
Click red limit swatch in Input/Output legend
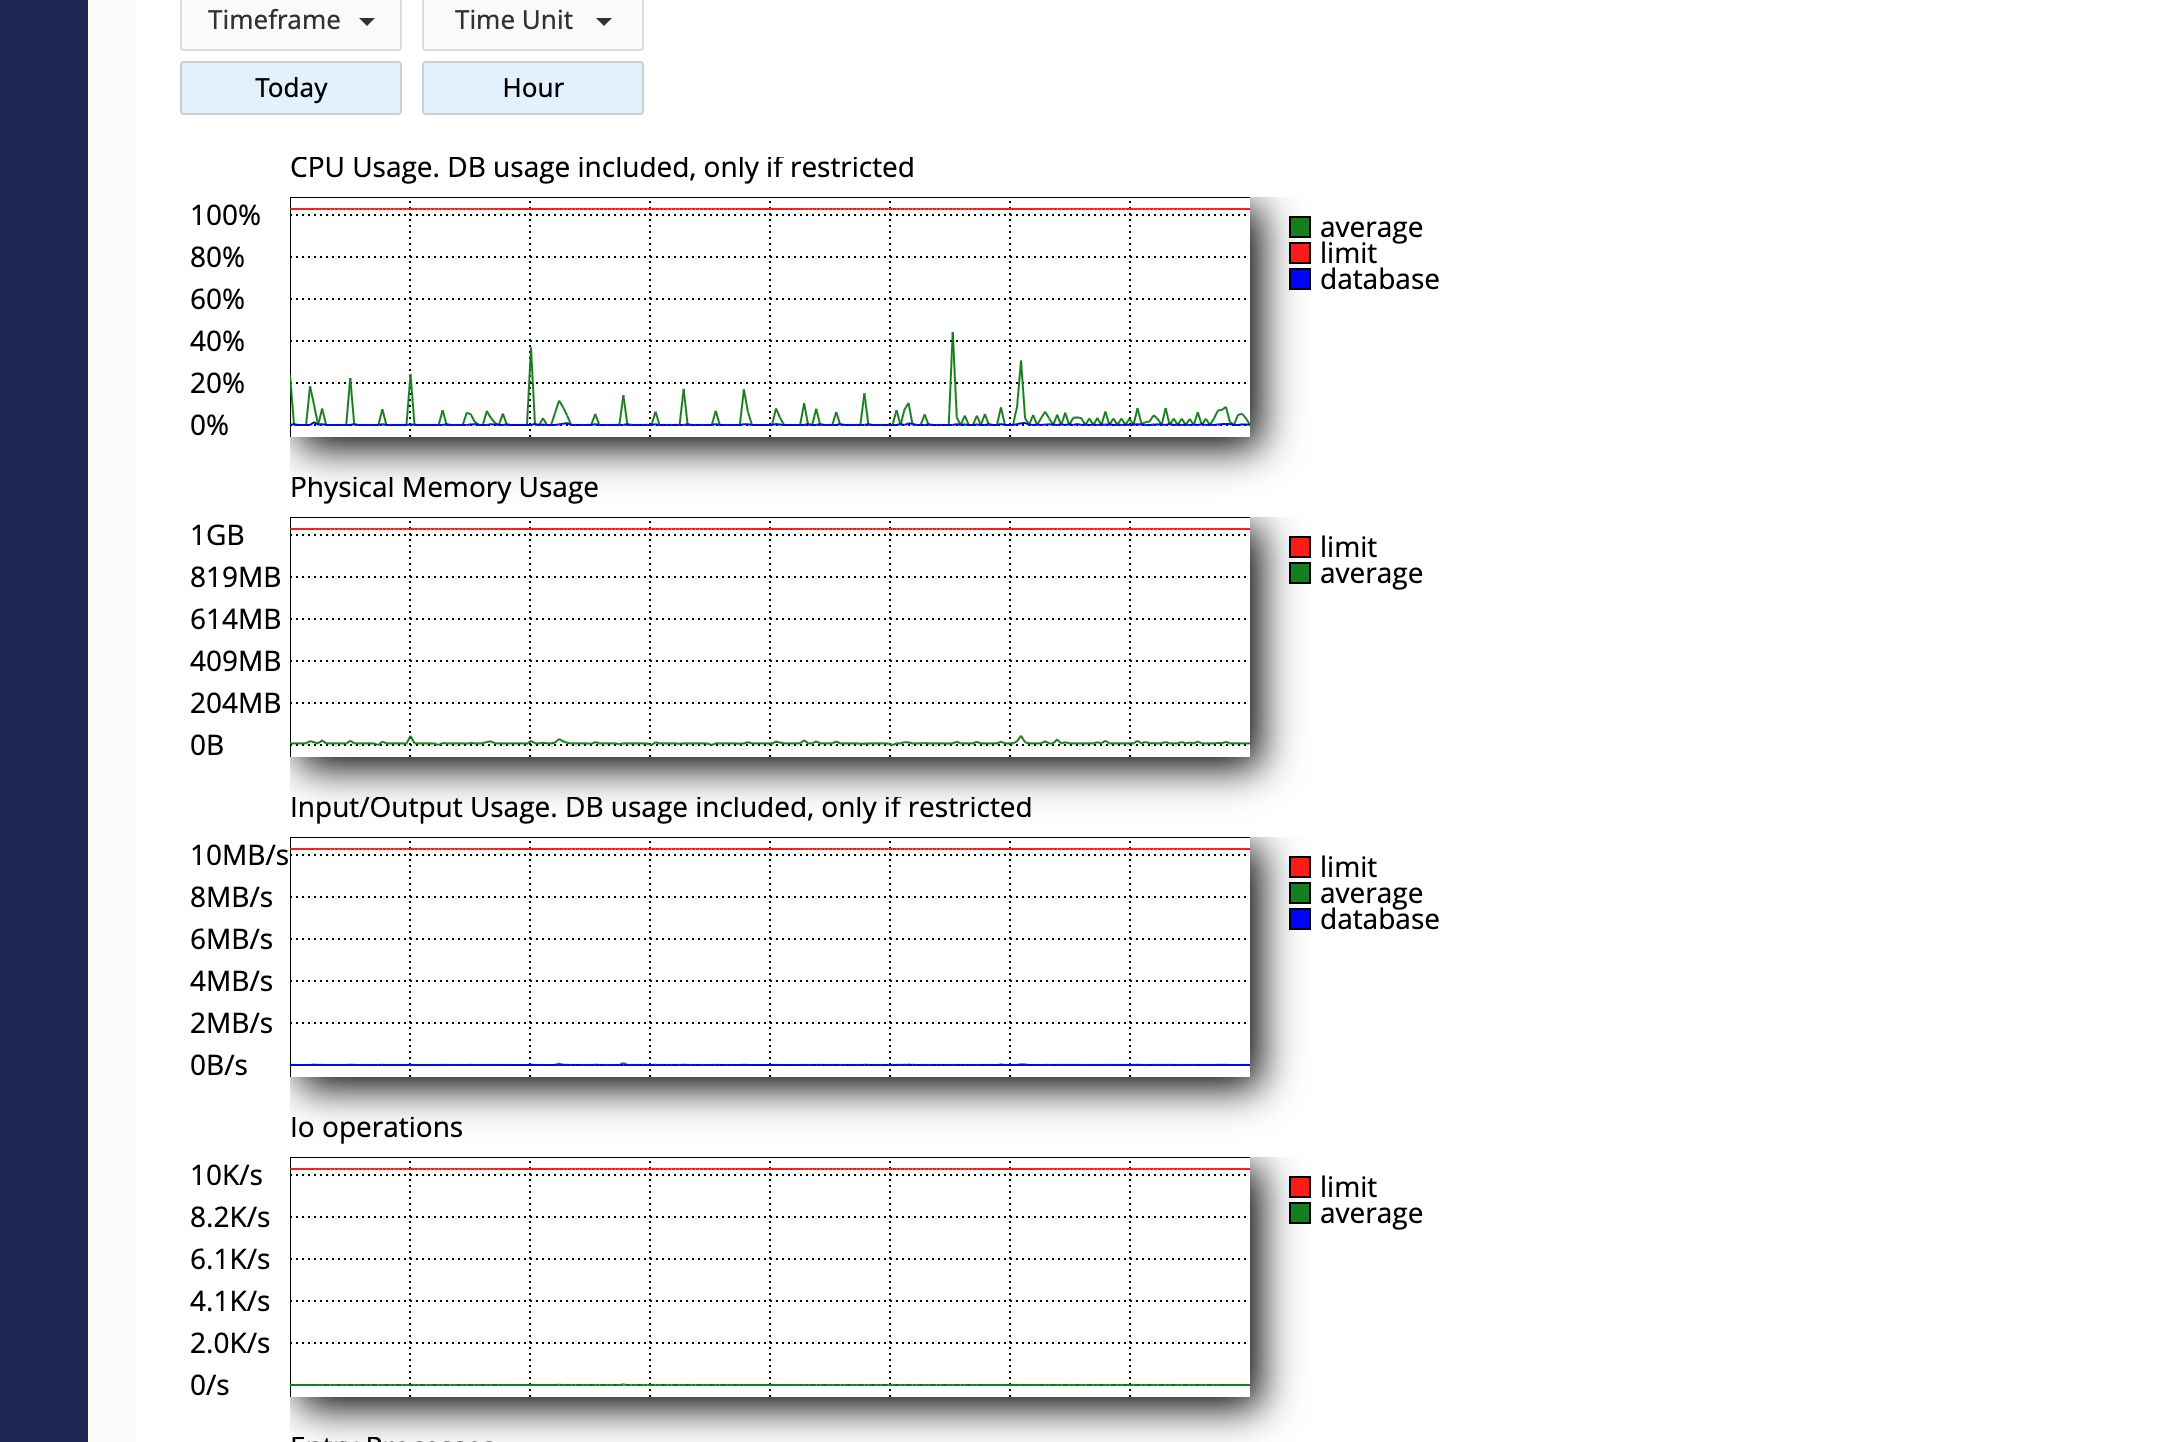tap(1300, 867)
